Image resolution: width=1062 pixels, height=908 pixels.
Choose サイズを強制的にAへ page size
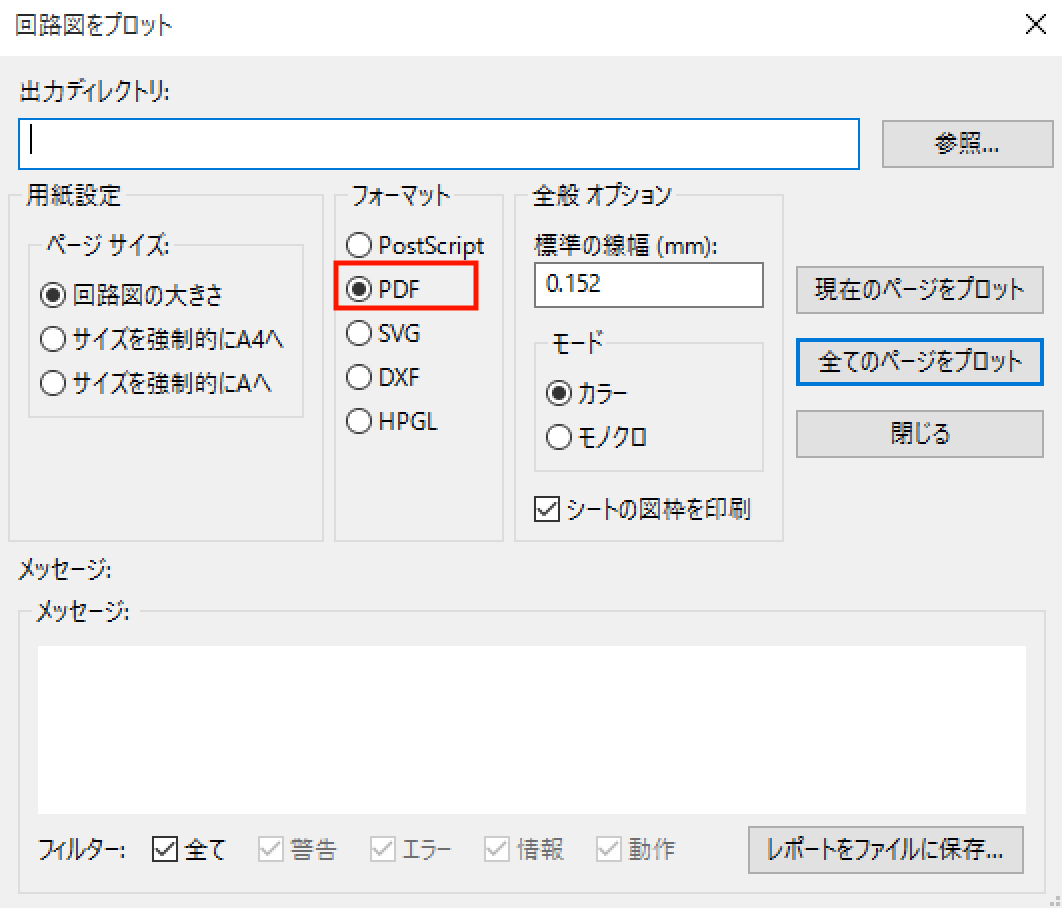[x=52, y=381]
